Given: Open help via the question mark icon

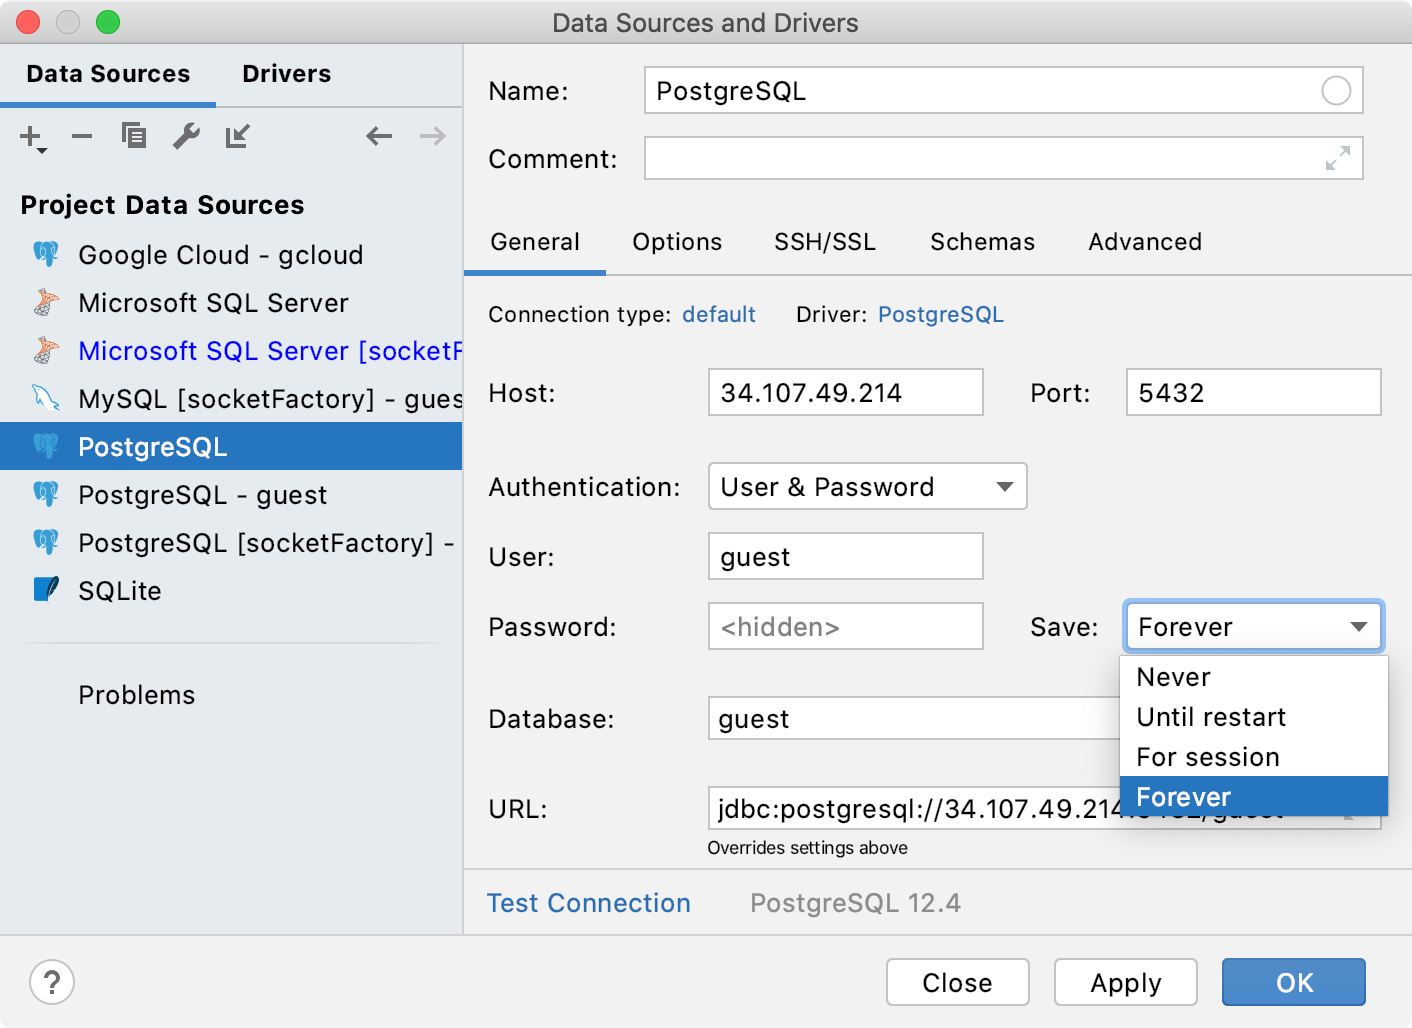Looking at the screenshot, I should click(52, 983).
